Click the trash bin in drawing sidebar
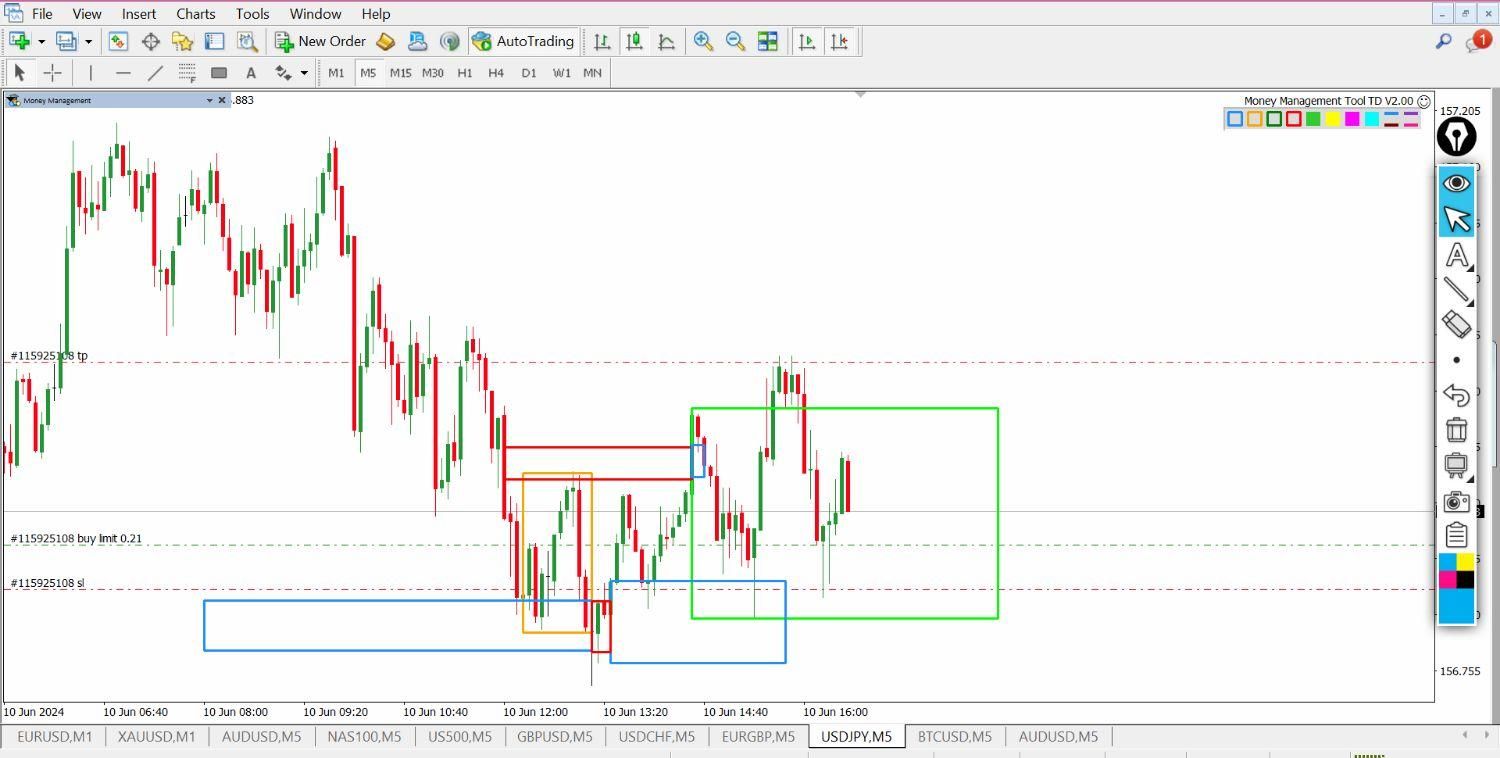 click(x=1456, y=430)
